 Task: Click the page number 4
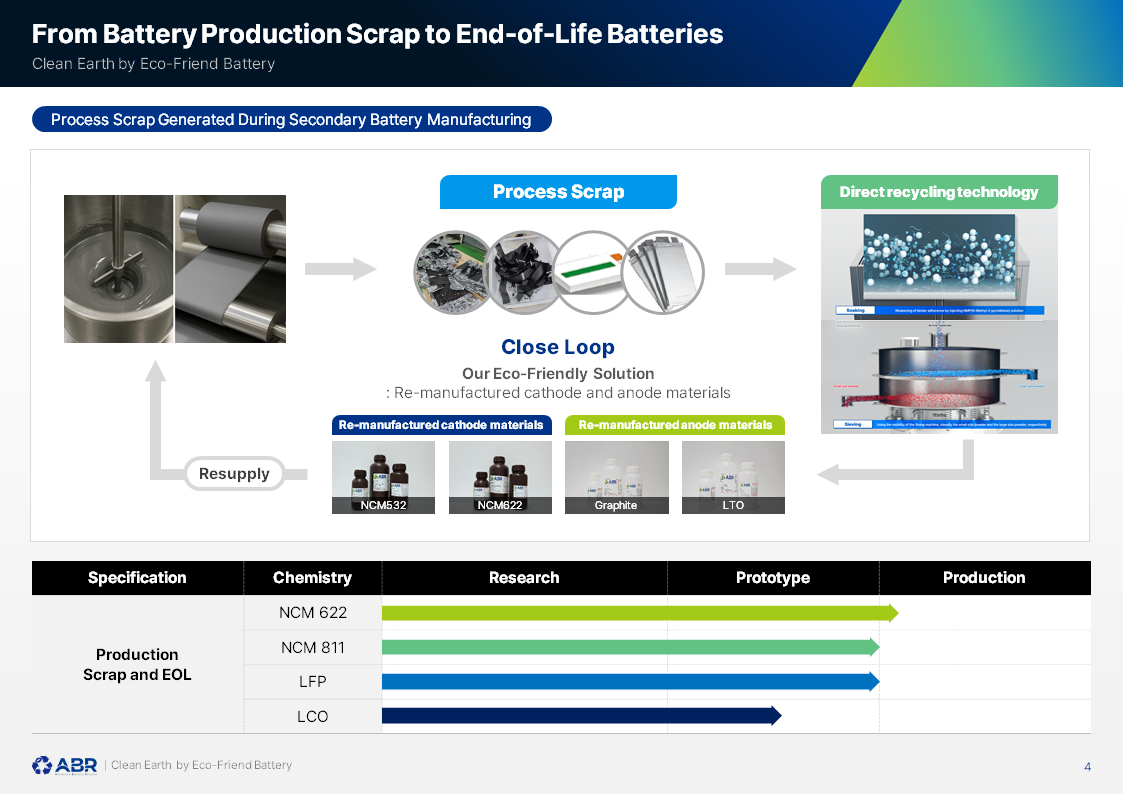pyautogui.click(x=1087, y=767)
